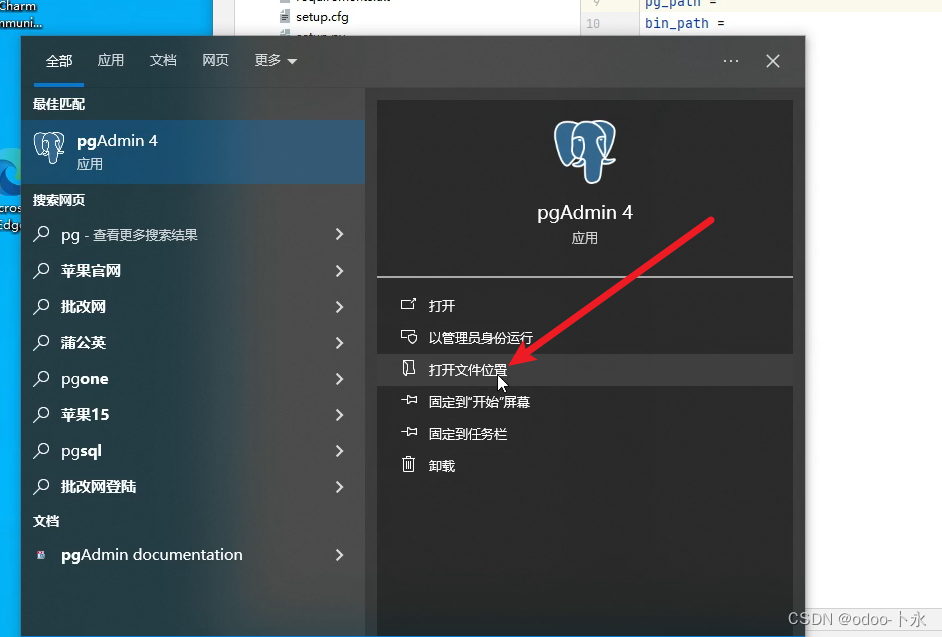Expand the chevron next to pgone
Viewport: 942px width, 637px height.
pyautogui.click(x=339, y=379)
